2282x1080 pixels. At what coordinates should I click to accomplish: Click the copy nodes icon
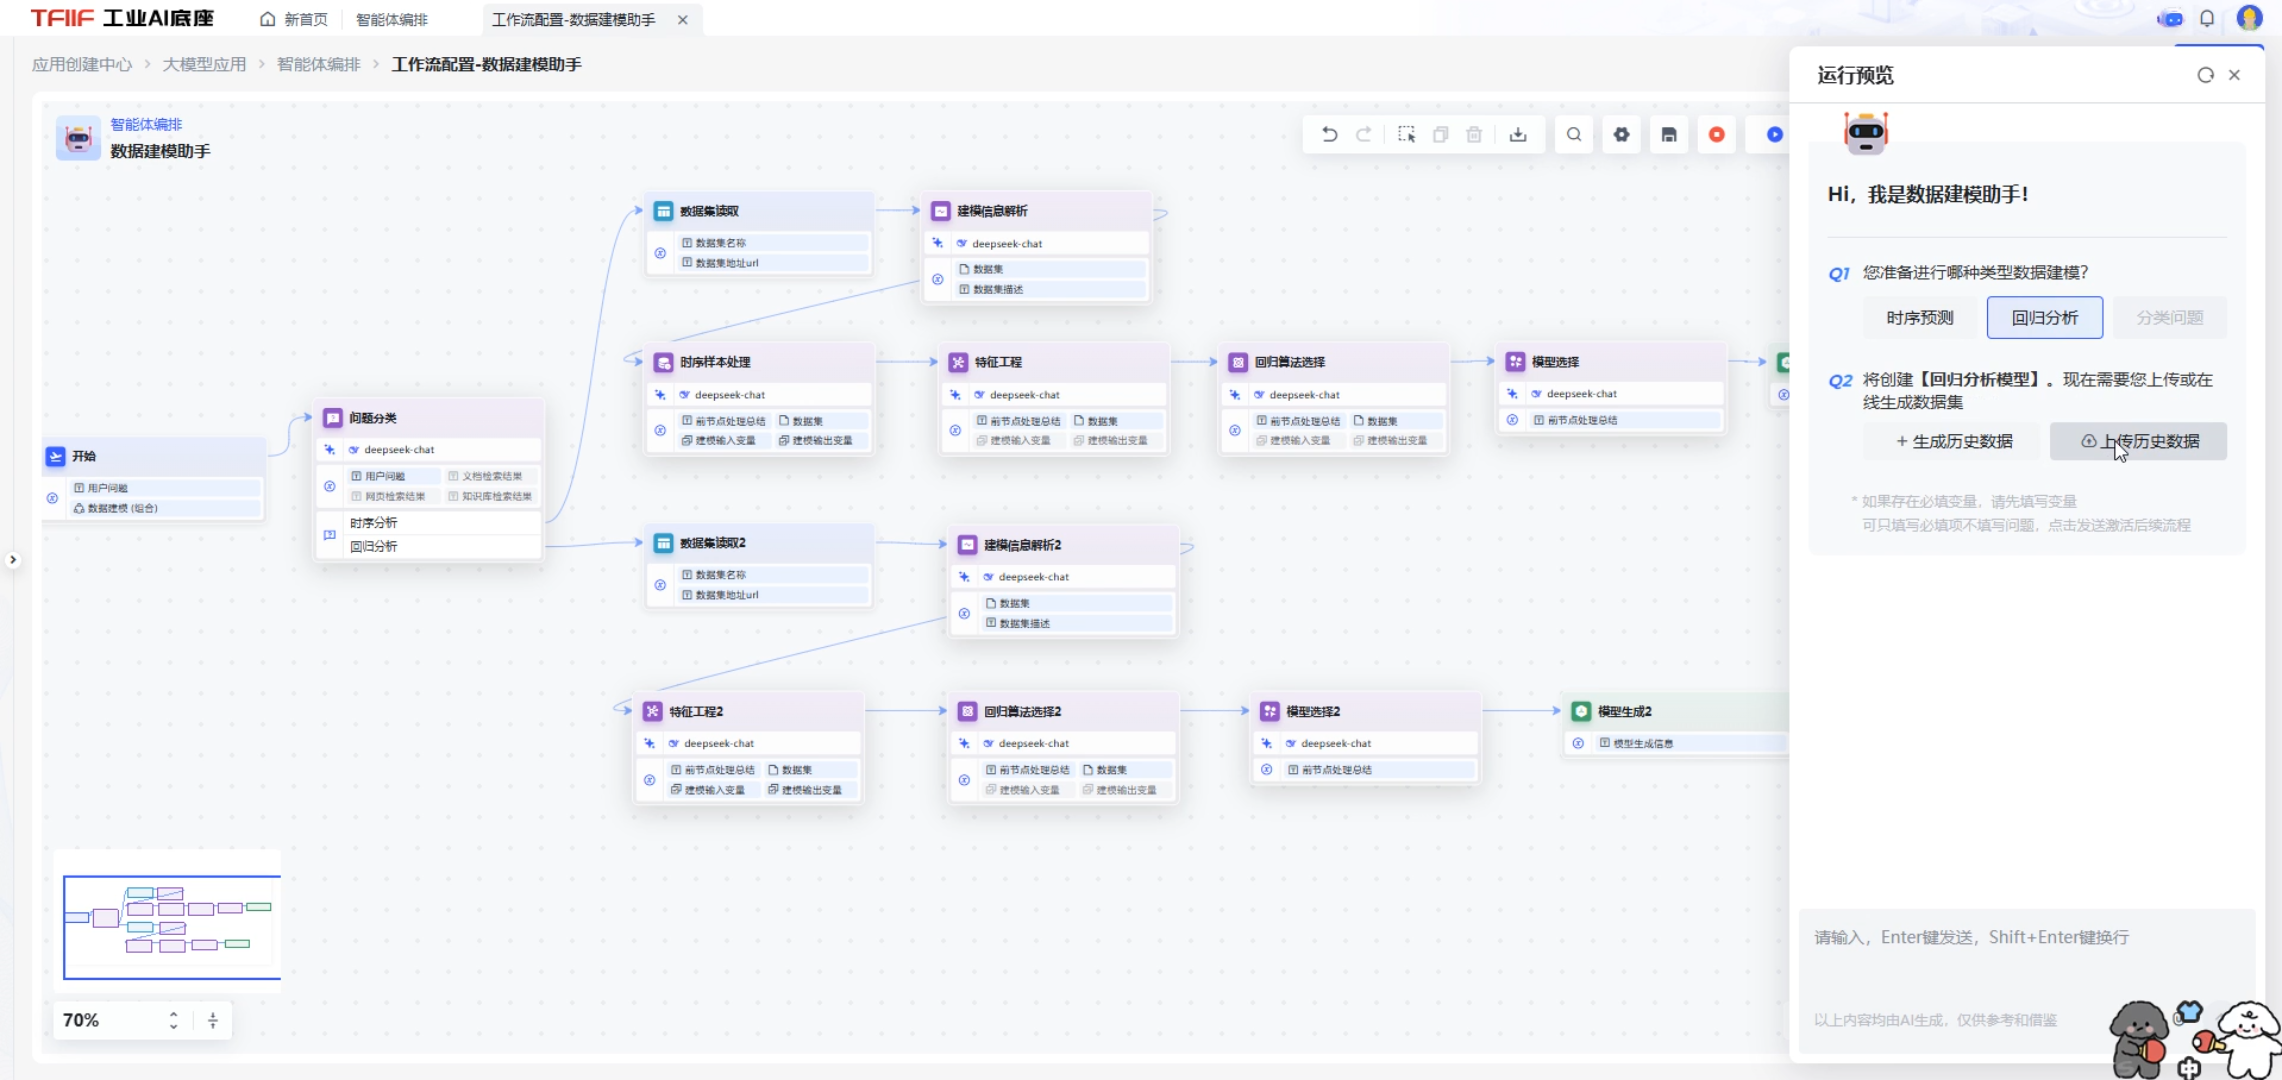click(x=1441, y=135)
